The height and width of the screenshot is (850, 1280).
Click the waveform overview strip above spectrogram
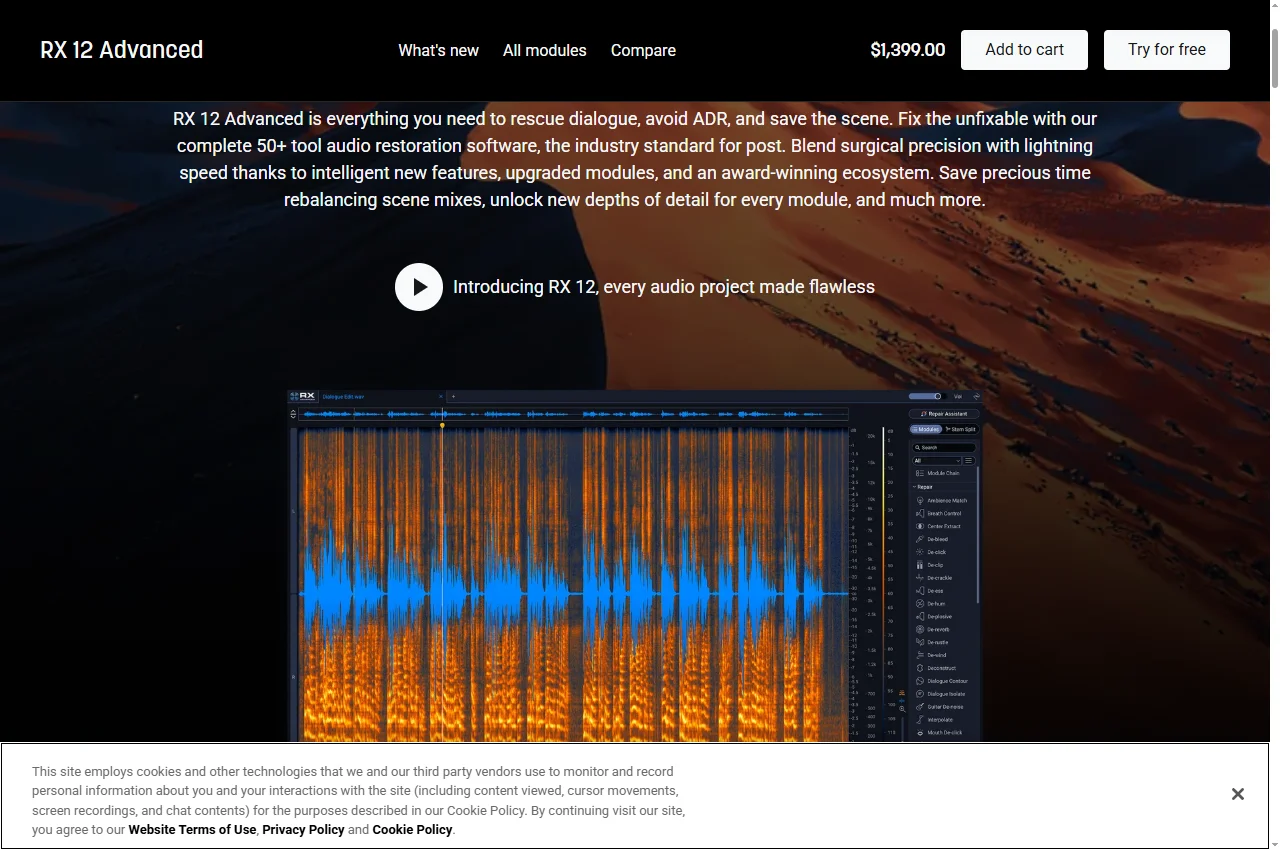pos(575,414)
